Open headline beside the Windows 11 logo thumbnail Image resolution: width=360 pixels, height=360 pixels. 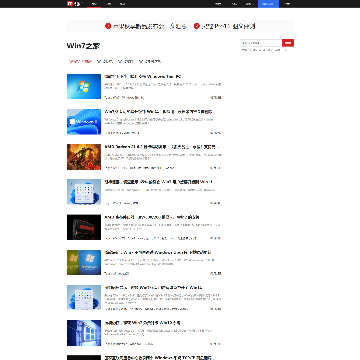pyautogui.click(x=158, y=112)
